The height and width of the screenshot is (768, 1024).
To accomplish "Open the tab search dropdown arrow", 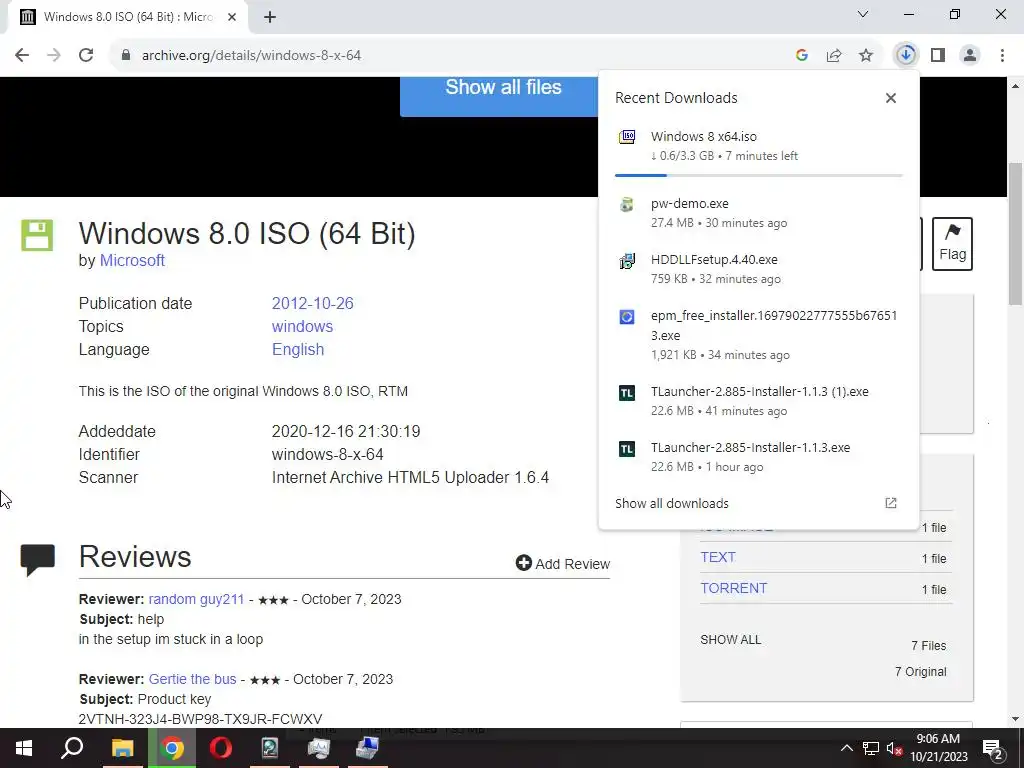I will pyautogui.click(x=863, y=14).
